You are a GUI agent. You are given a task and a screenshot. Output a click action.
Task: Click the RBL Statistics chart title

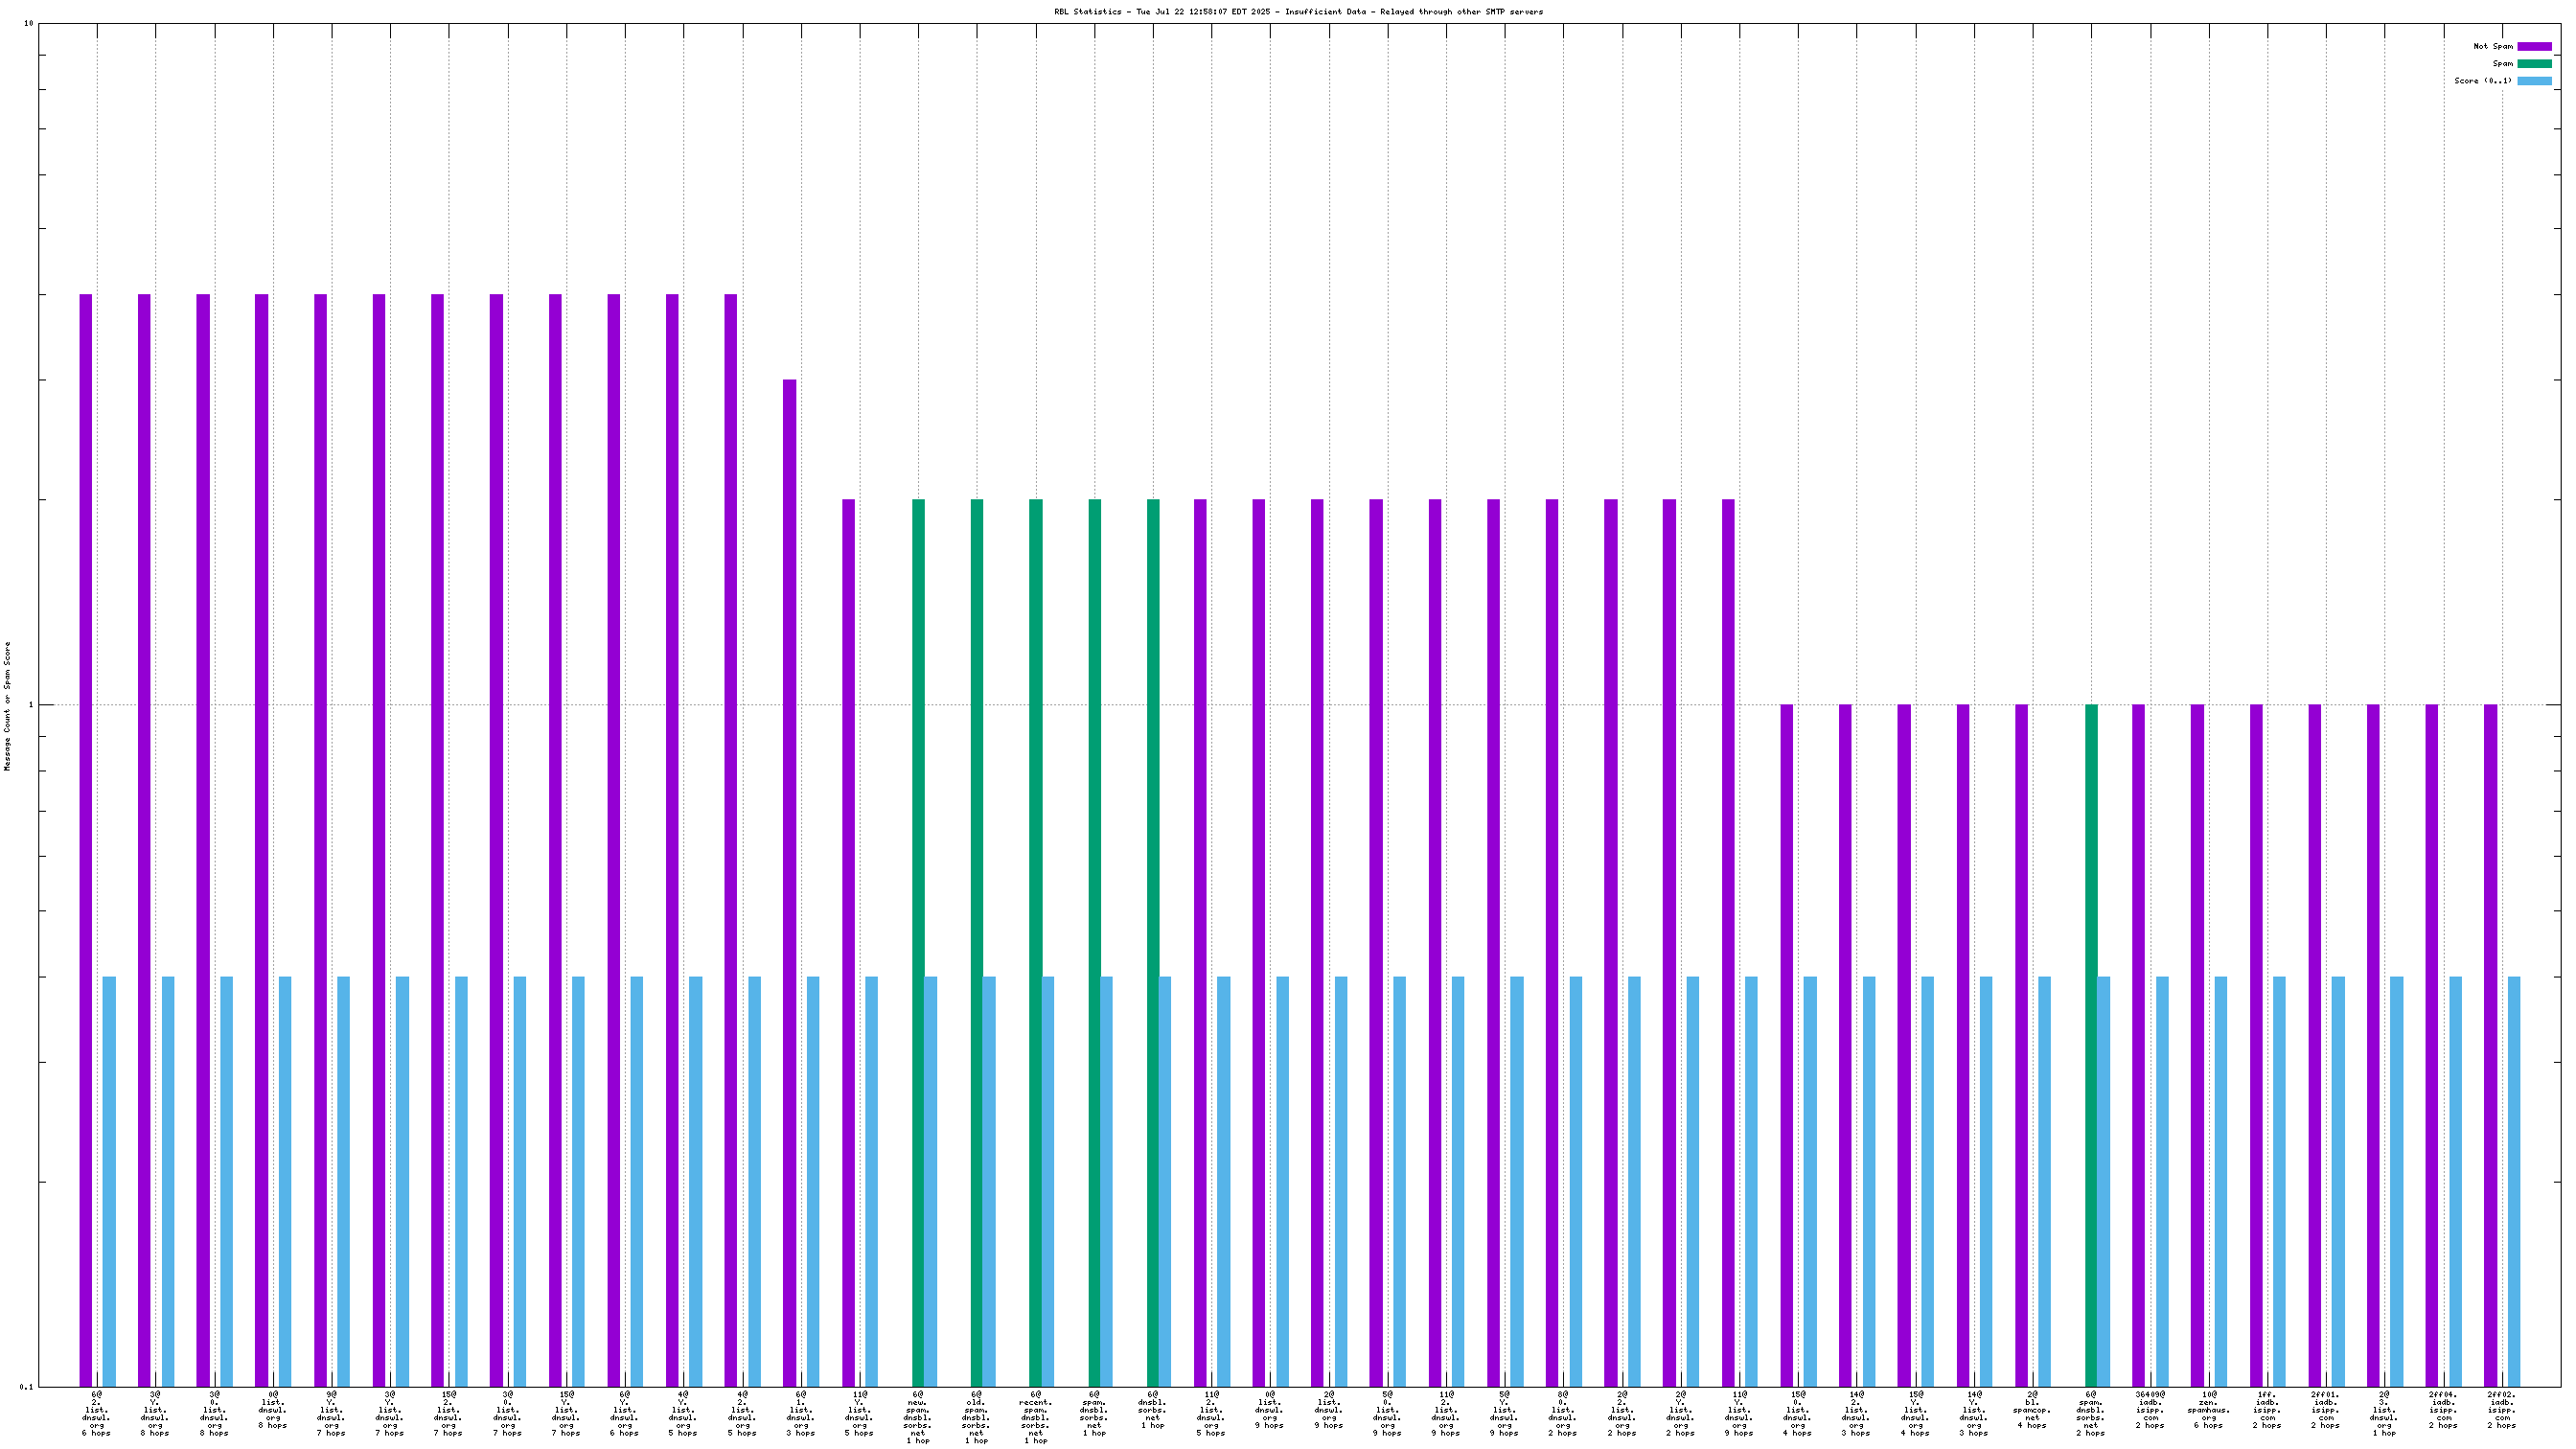tap(1298, 12)
